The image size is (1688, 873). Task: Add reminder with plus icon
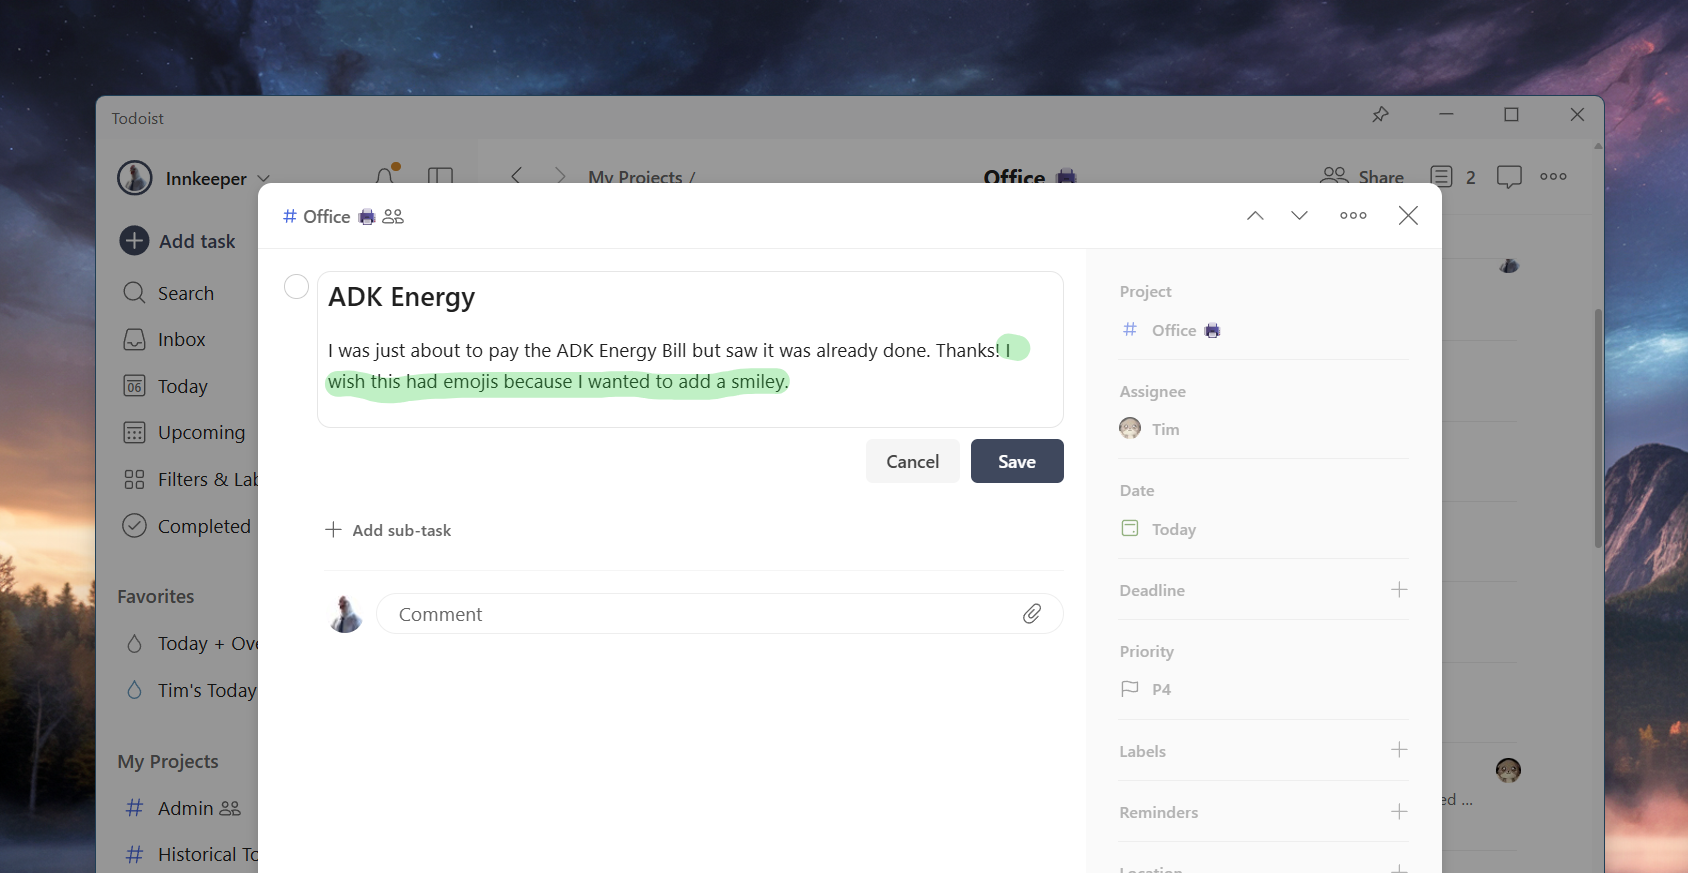tap(1399, 811)
